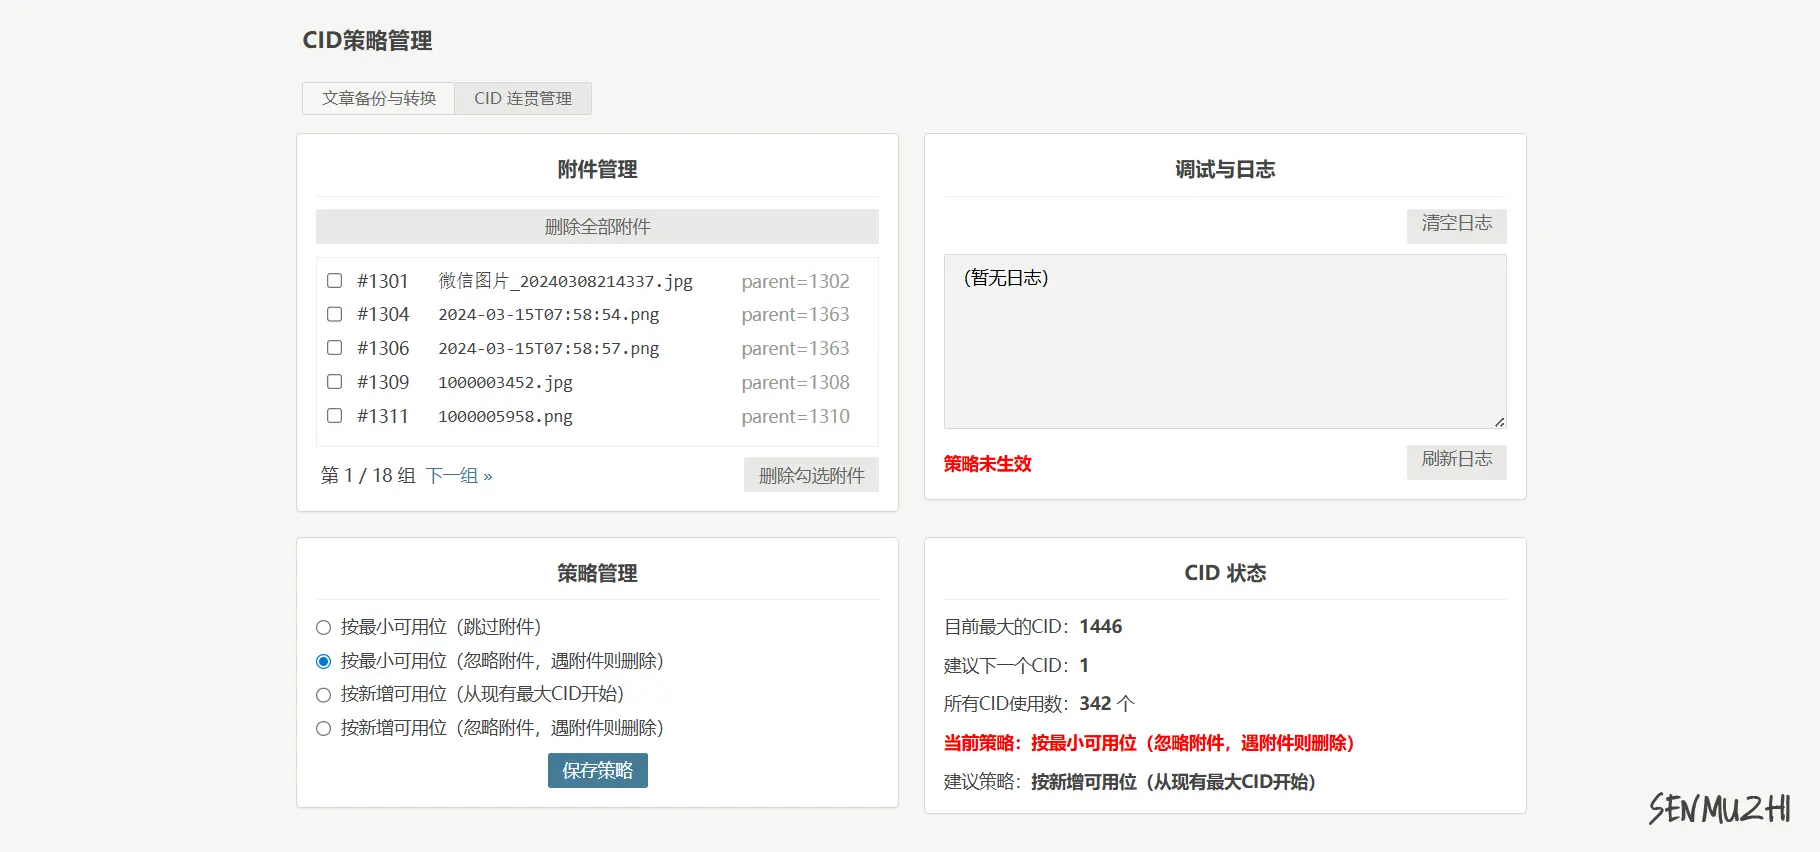Choose 按新增可用位 (忽略附件, 遇附件则删除) radio
The image size is (1820, 852).
323,729
